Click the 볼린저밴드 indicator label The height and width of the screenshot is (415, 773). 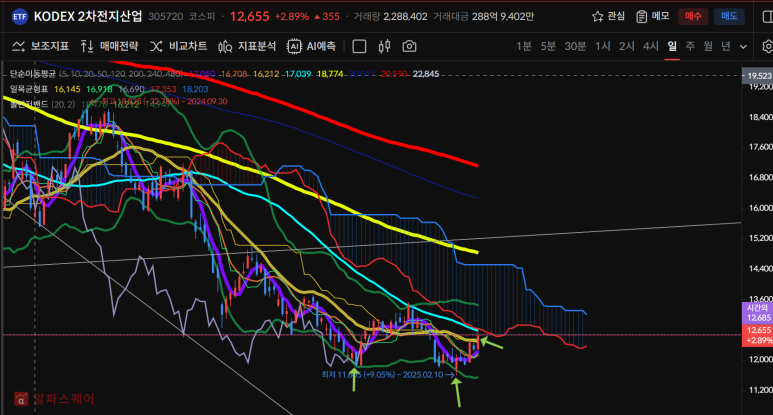pos(29,104)
